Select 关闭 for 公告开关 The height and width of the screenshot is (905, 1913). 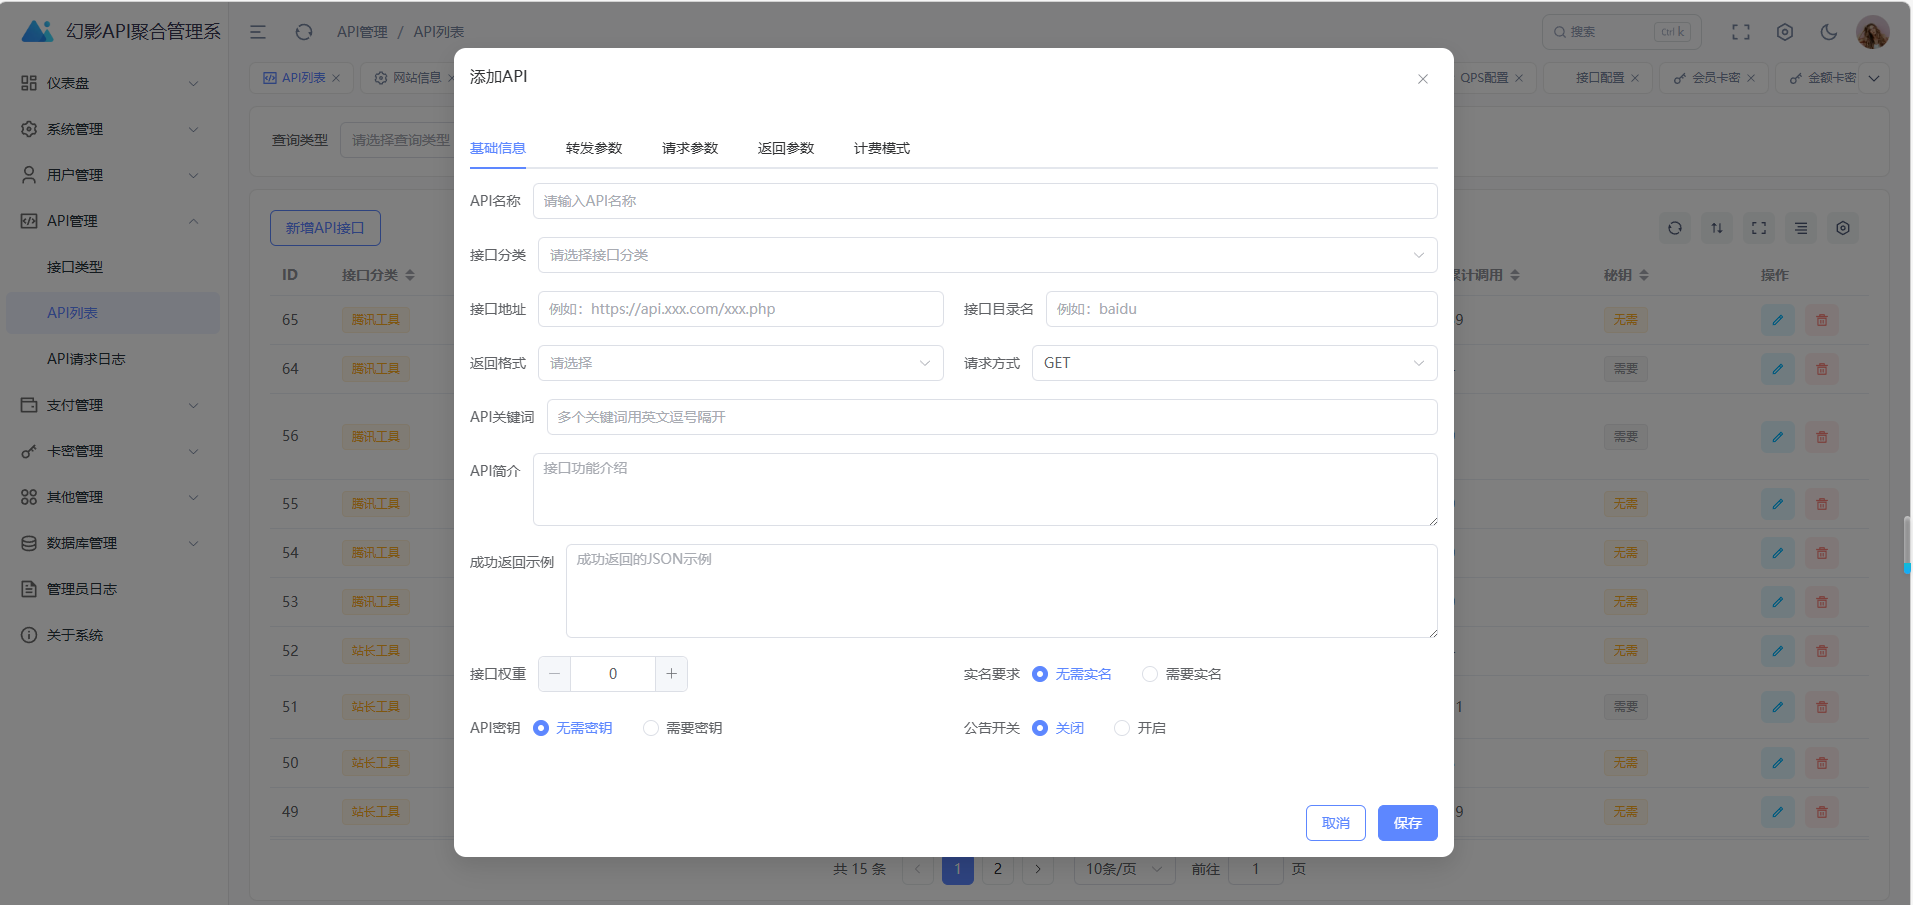click(x=1058, y=728)
